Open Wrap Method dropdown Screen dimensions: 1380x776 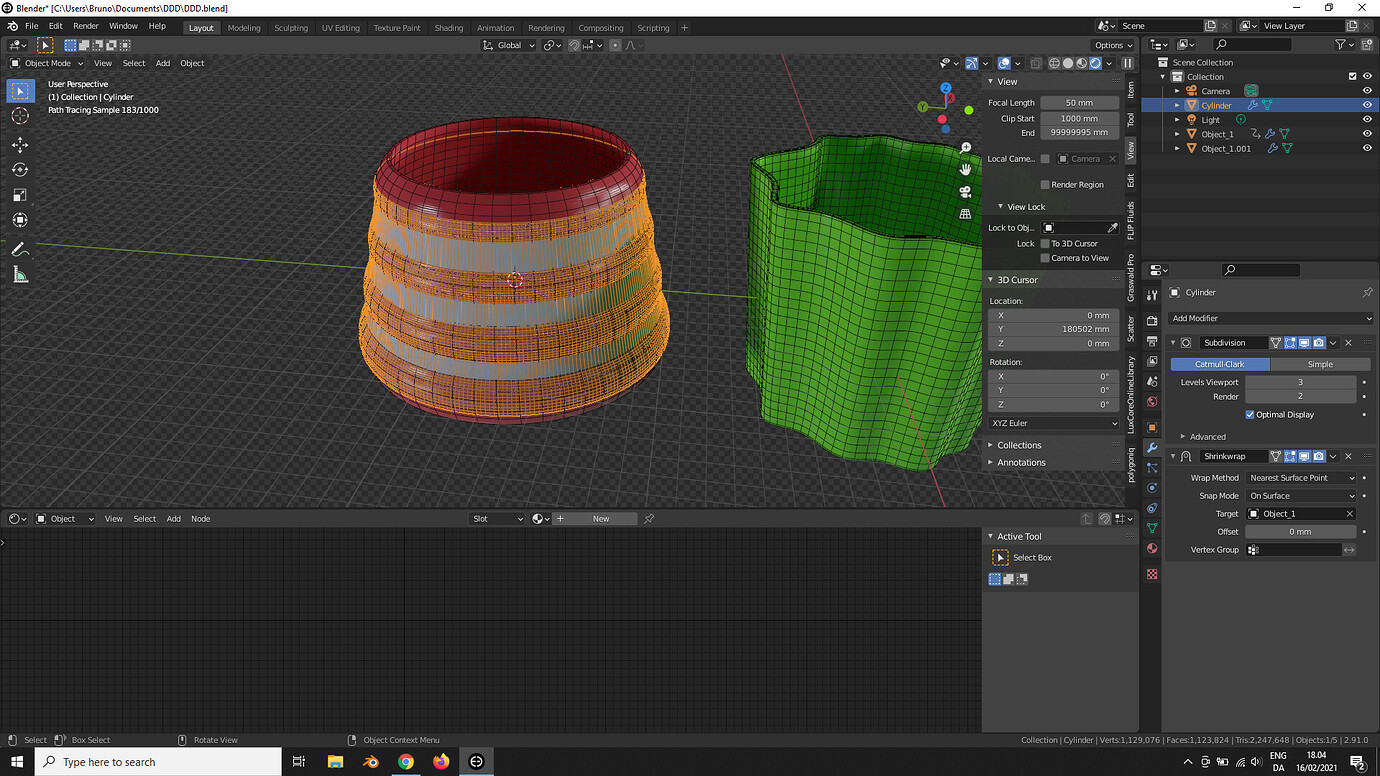click(1302, 478)
